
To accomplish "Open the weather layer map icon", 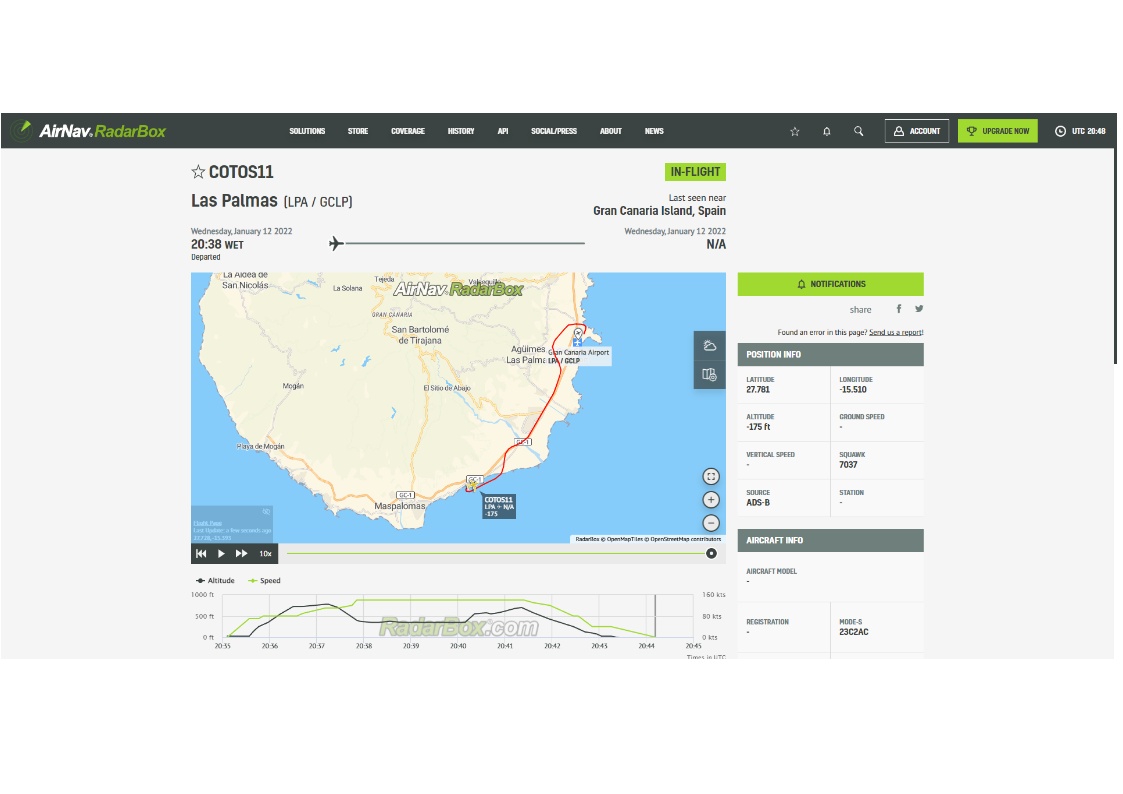I will pyautogui.click(x=710, y=346).
